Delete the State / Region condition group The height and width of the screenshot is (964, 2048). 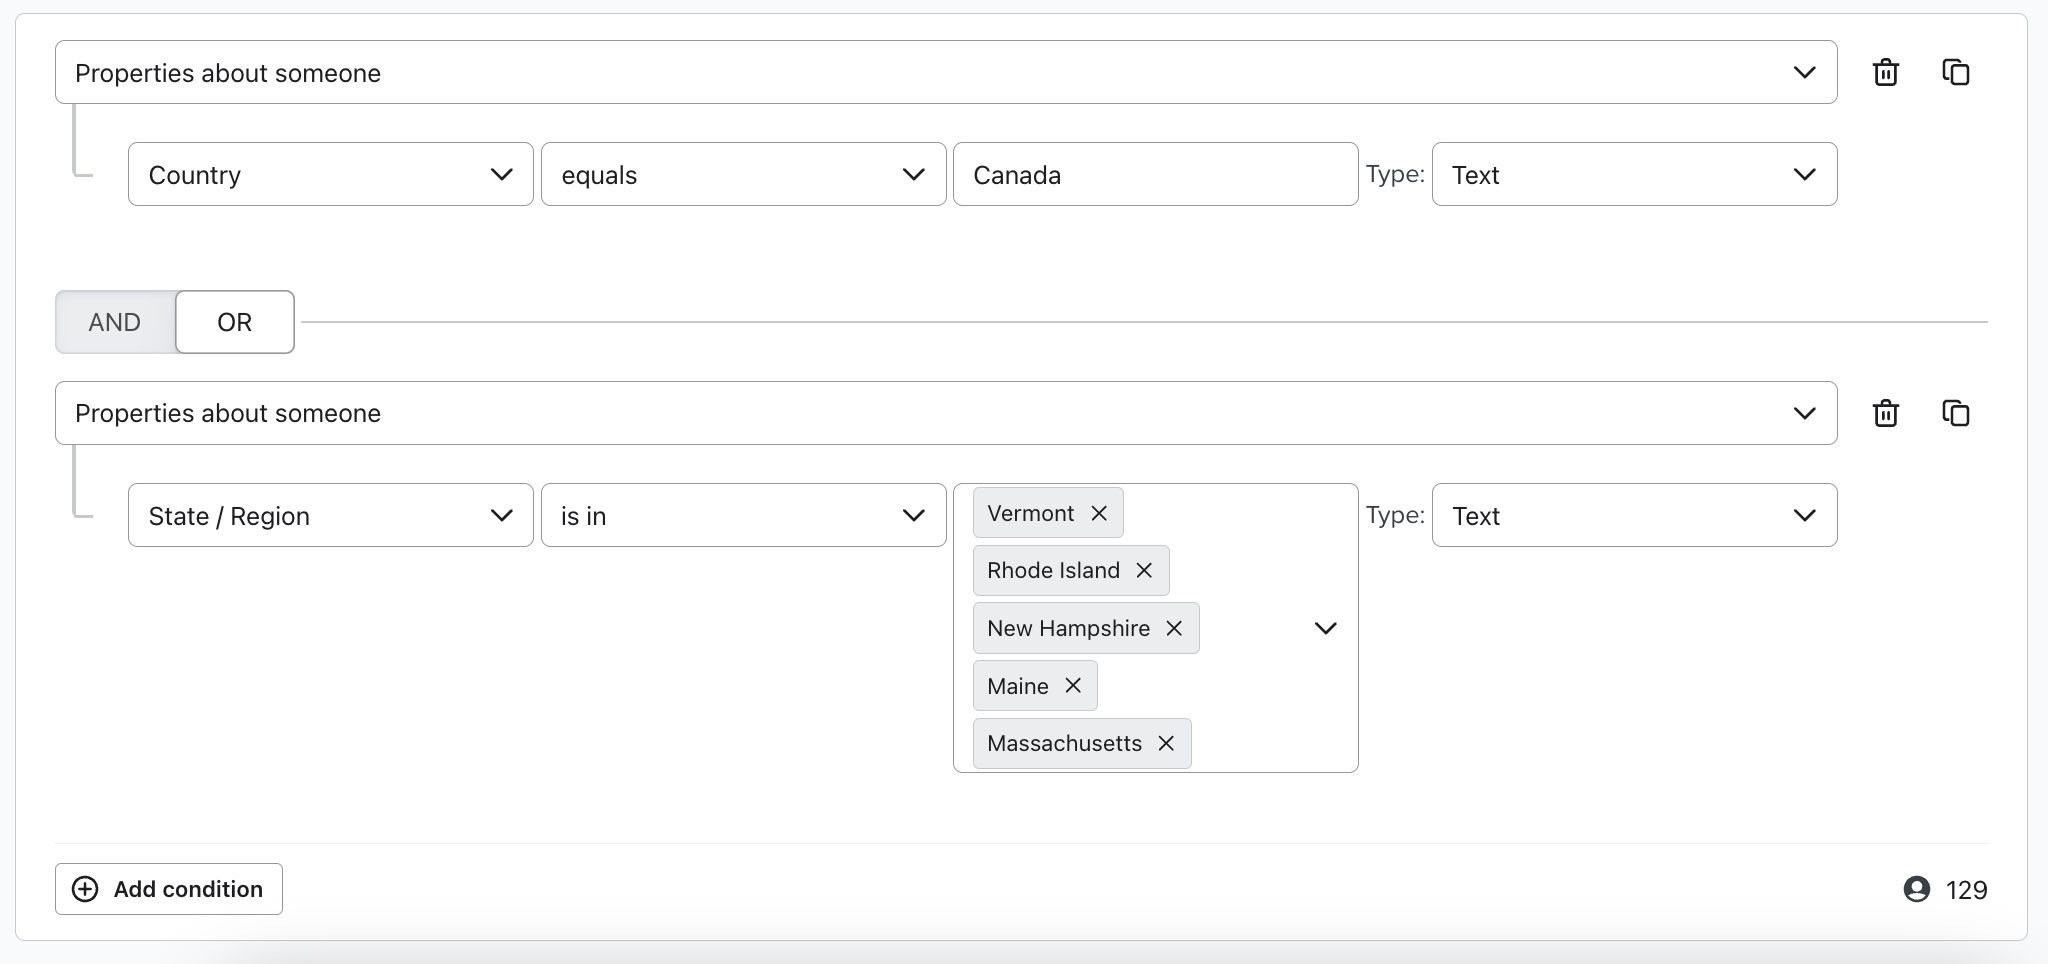(1886, 412)
